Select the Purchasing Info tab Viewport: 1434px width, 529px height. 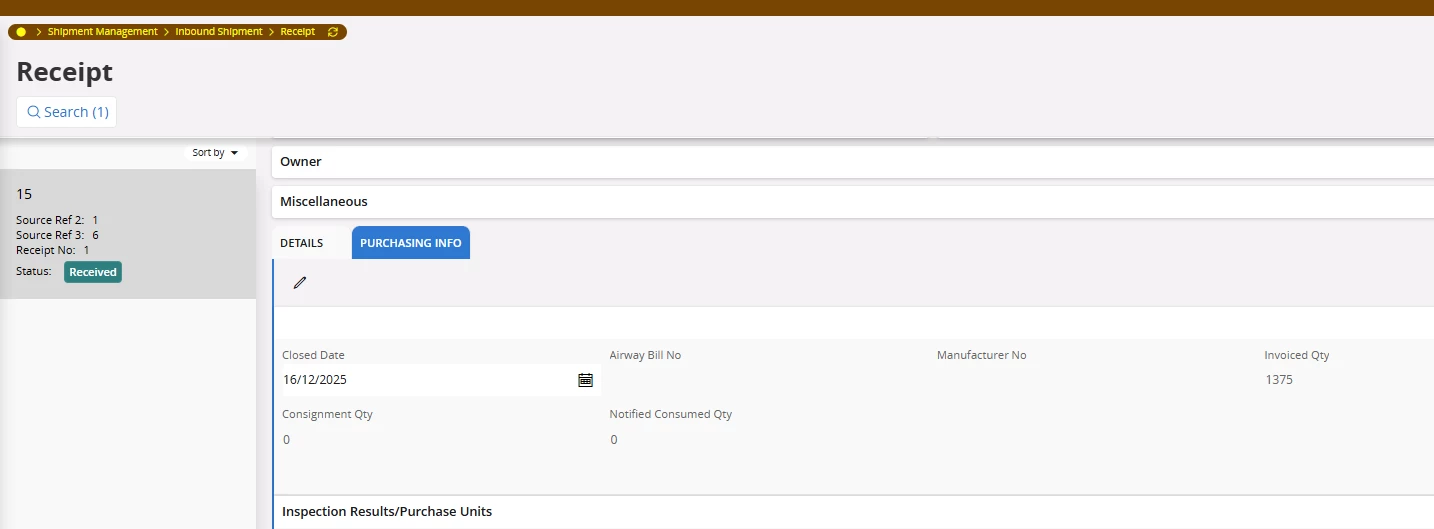click(x=411, y=243)
